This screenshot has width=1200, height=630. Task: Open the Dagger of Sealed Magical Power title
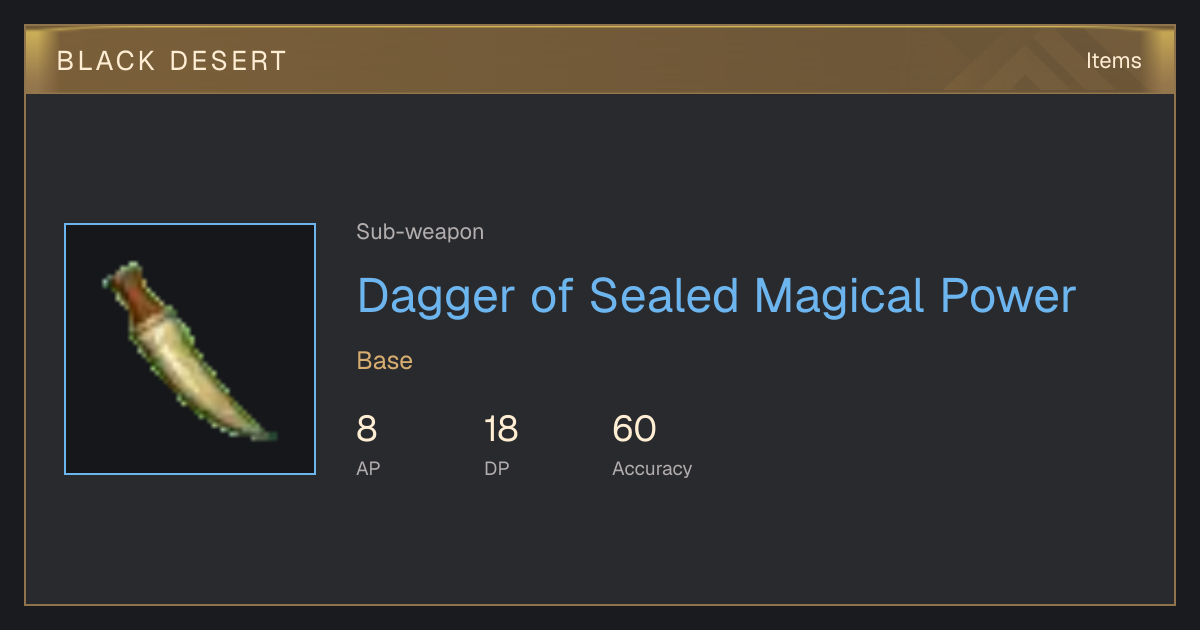(716, 296)
